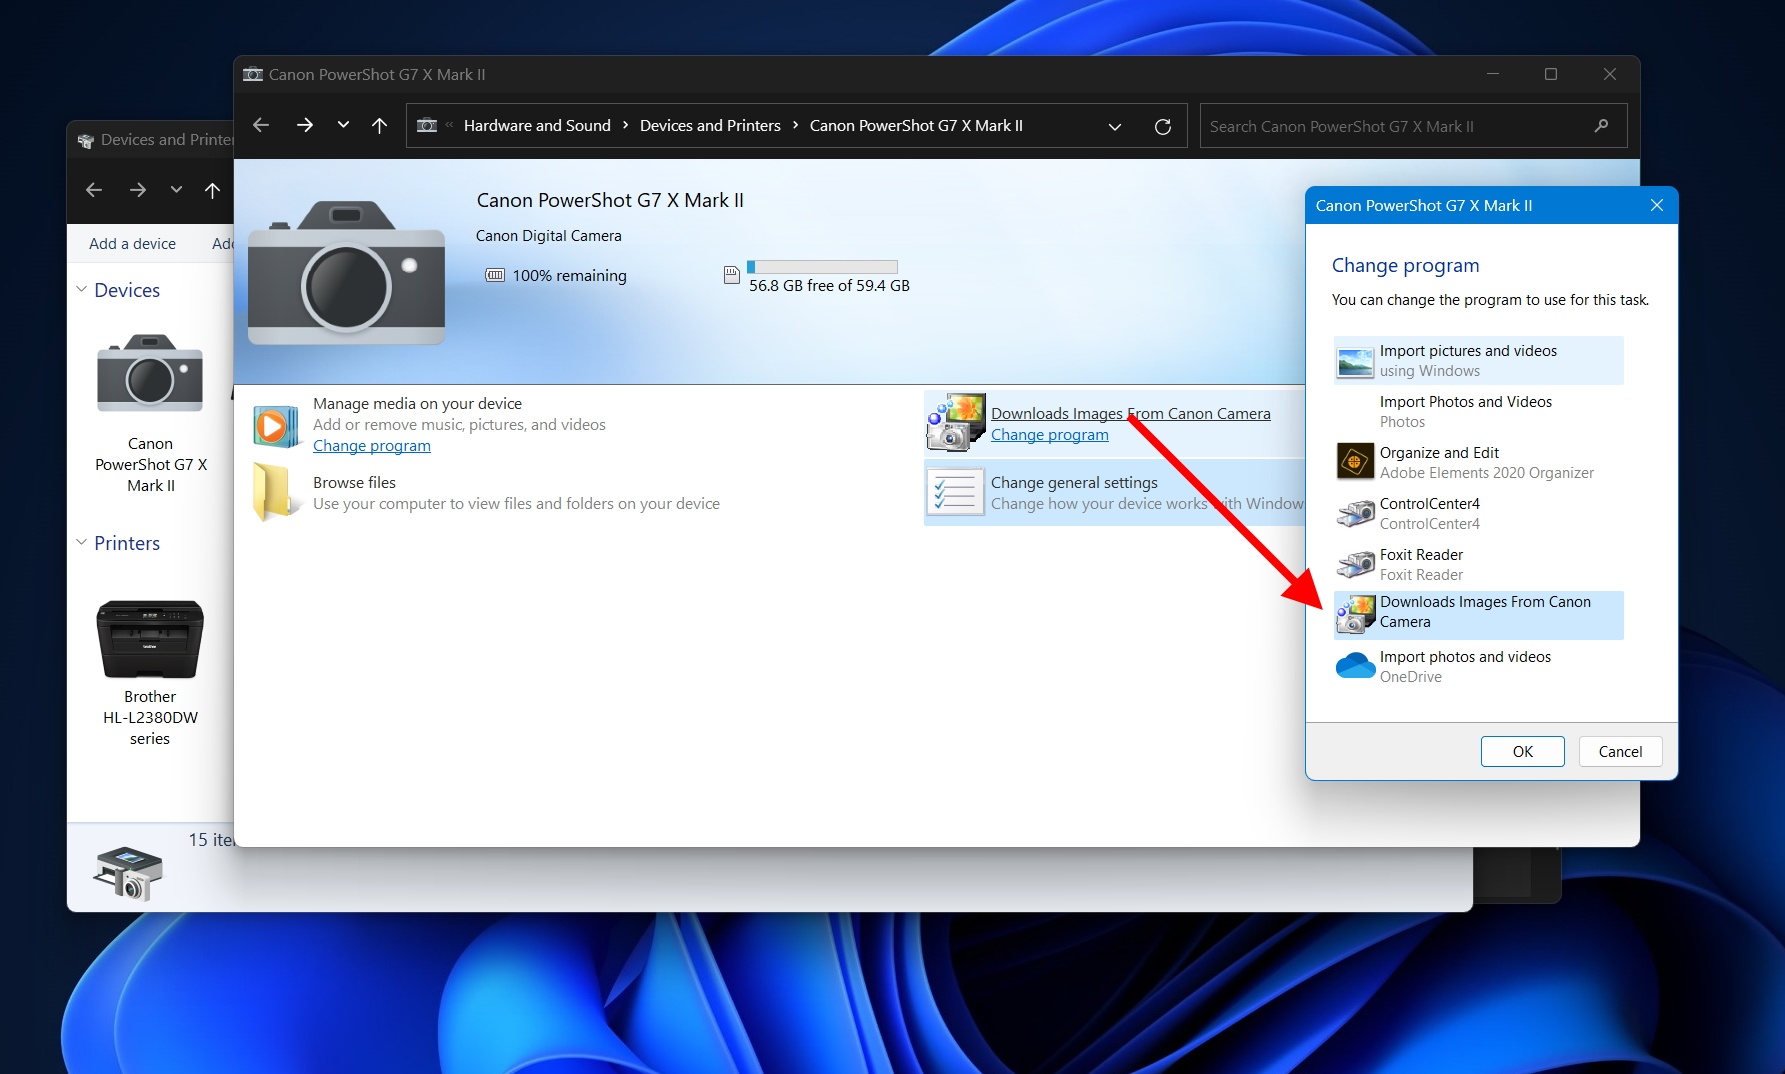
Task: Close the Change program dialog
Action: 1657,205
